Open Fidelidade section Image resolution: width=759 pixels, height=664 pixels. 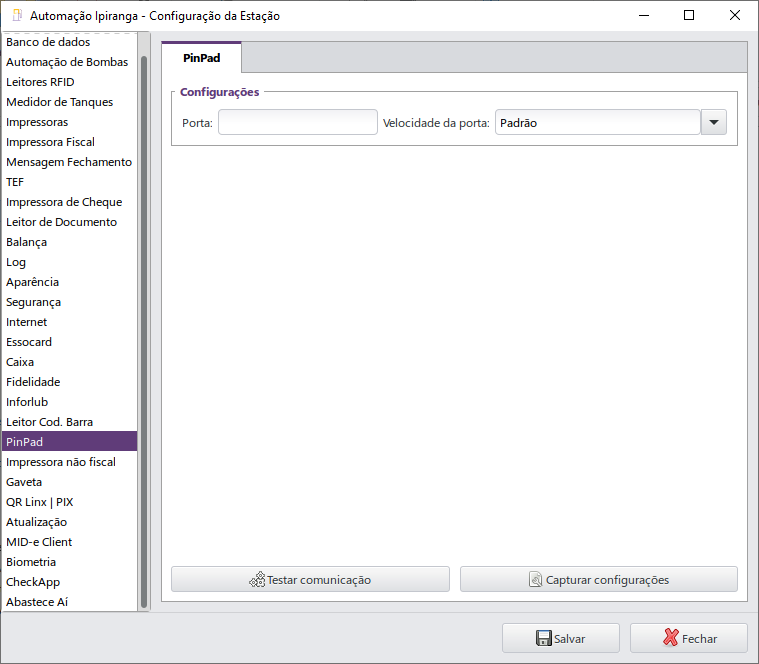coord(70,382)
